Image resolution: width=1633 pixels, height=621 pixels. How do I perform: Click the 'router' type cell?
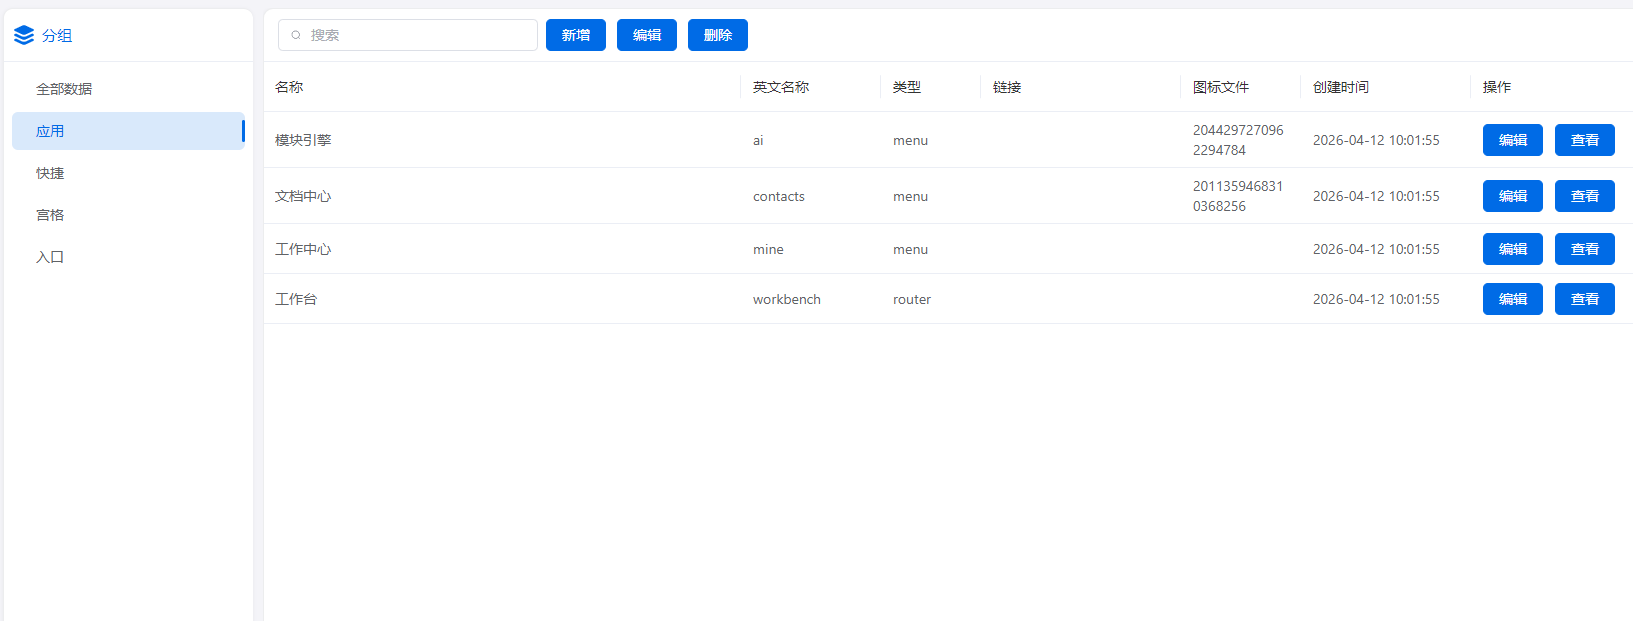[912, 299]
